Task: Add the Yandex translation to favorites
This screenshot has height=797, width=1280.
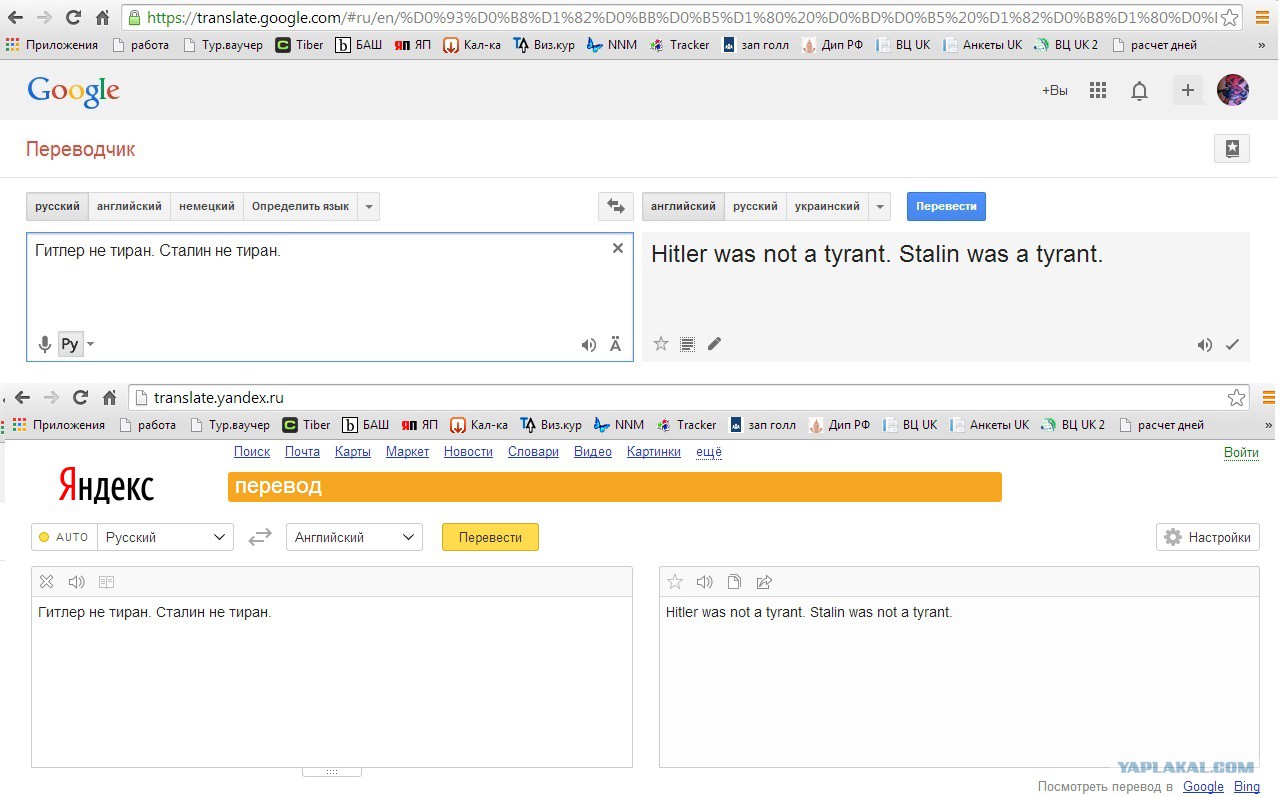Action: (675, 582)
